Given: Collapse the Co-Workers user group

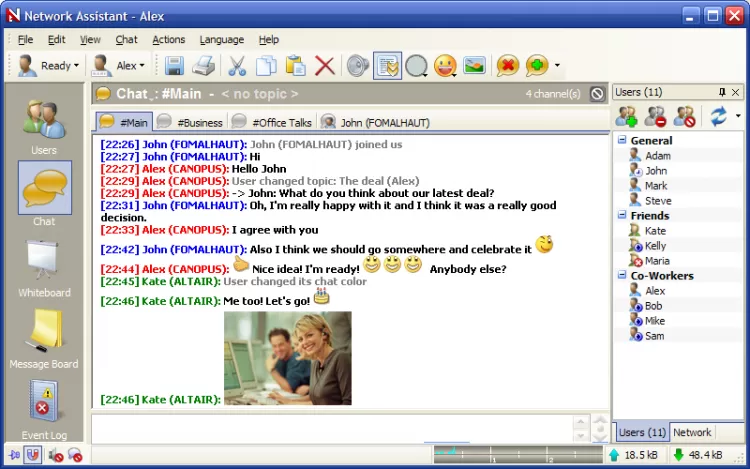Looking at the screenshot, I should pyautogui.click(x=622, y=276).
